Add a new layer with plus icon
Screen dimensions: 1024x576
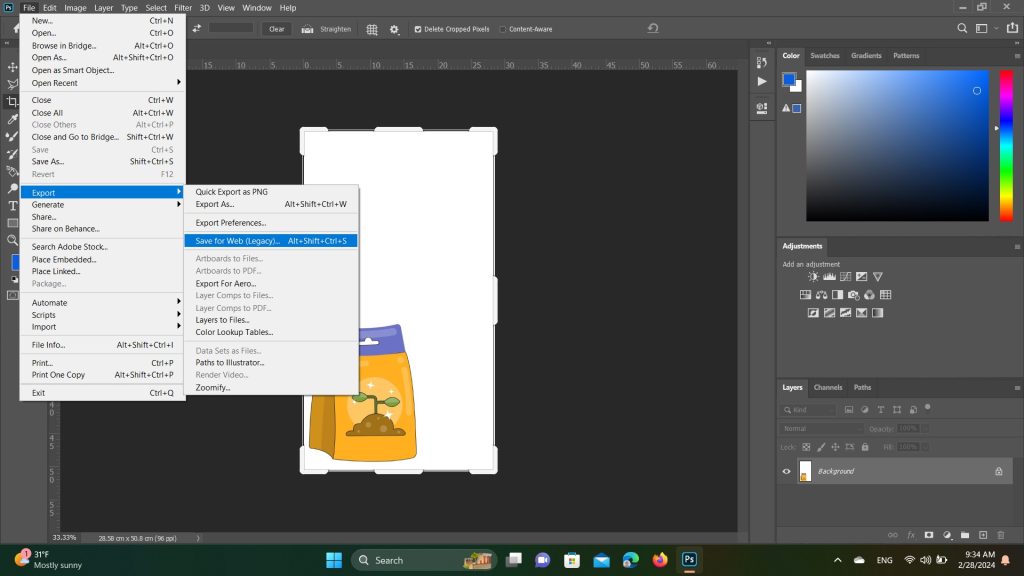[983, 535]
